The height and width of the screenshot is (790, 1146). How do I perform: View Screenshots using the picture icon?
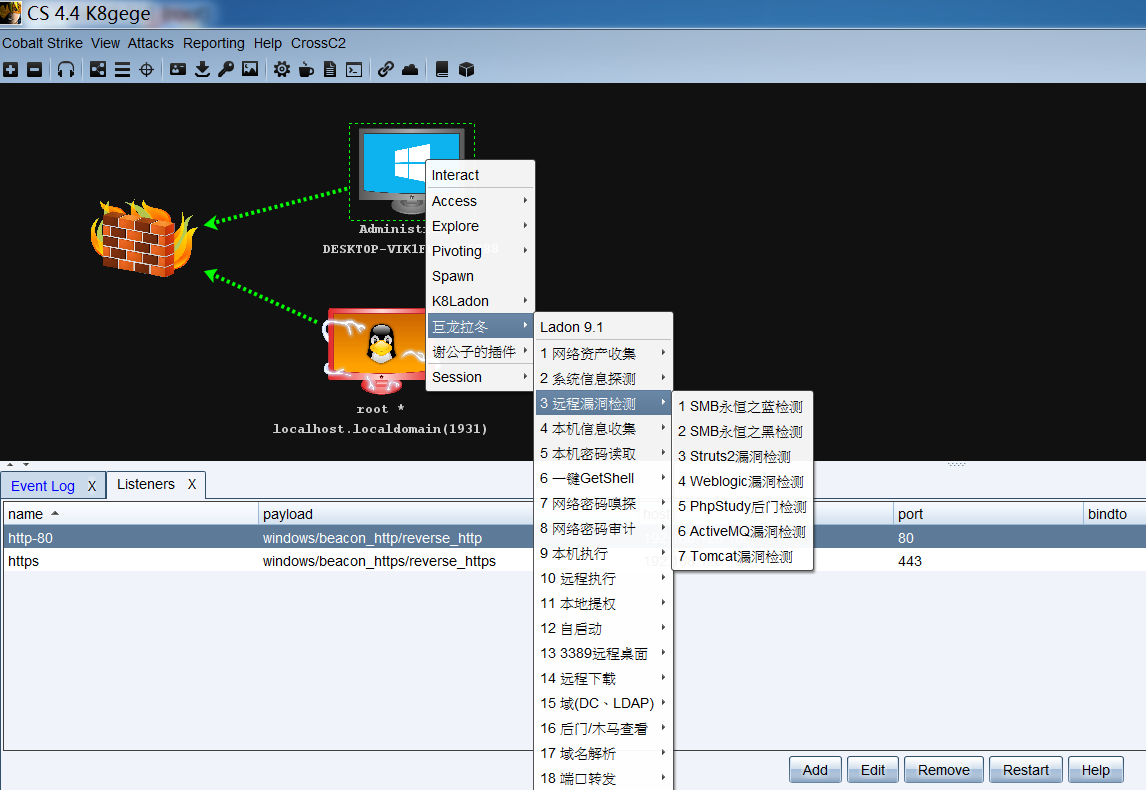(250, 69)
